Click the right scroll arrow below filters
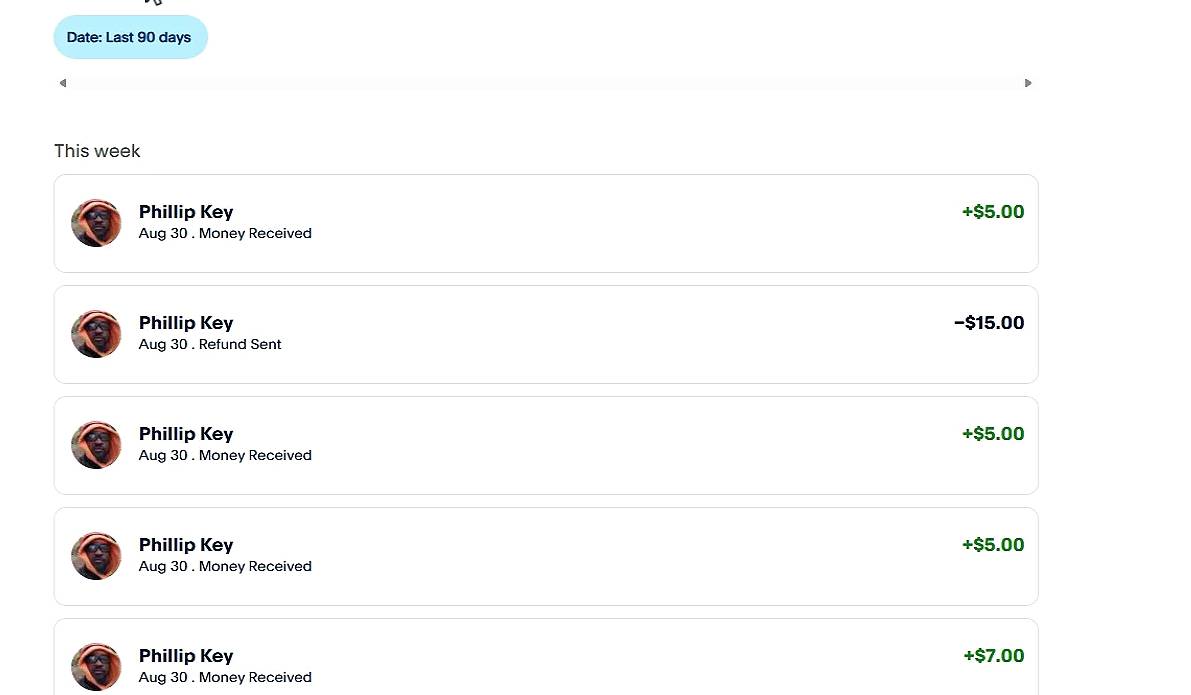Screen dimensions: 1191x695 tap(1028, 83)
